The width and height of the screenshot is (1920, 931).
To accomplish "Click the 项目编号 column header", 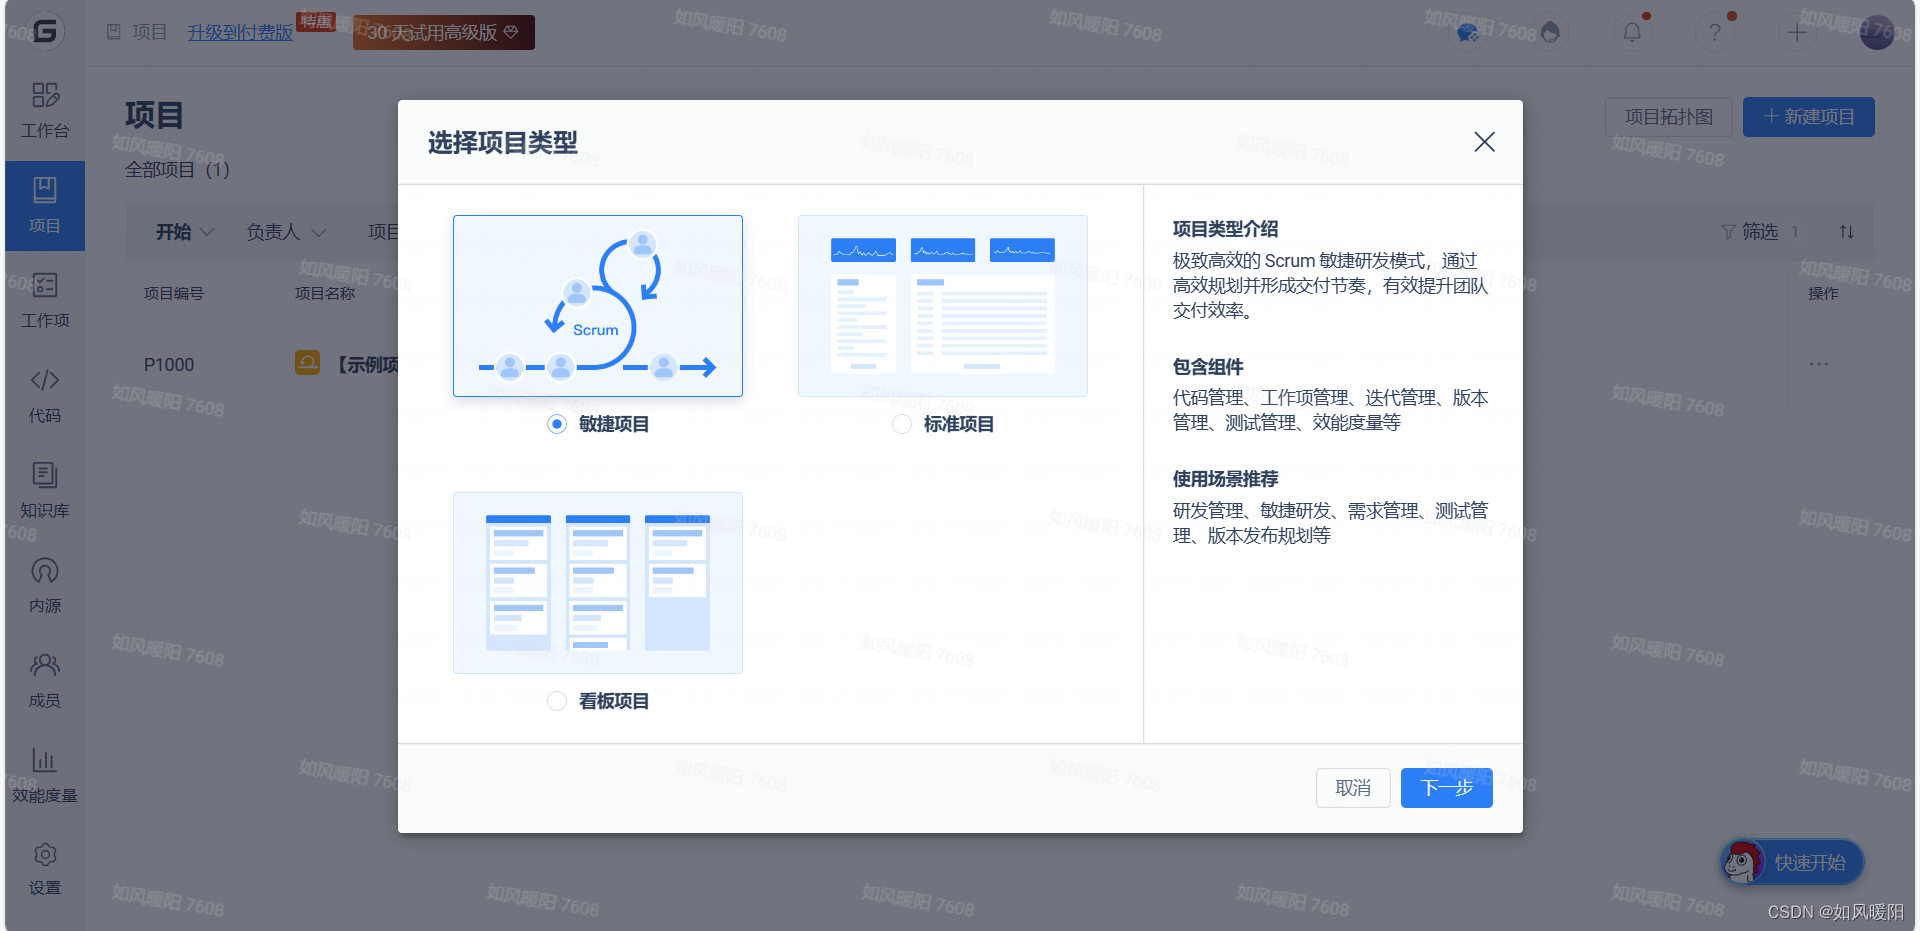I will pyautogui.click(x=174, y=293).
